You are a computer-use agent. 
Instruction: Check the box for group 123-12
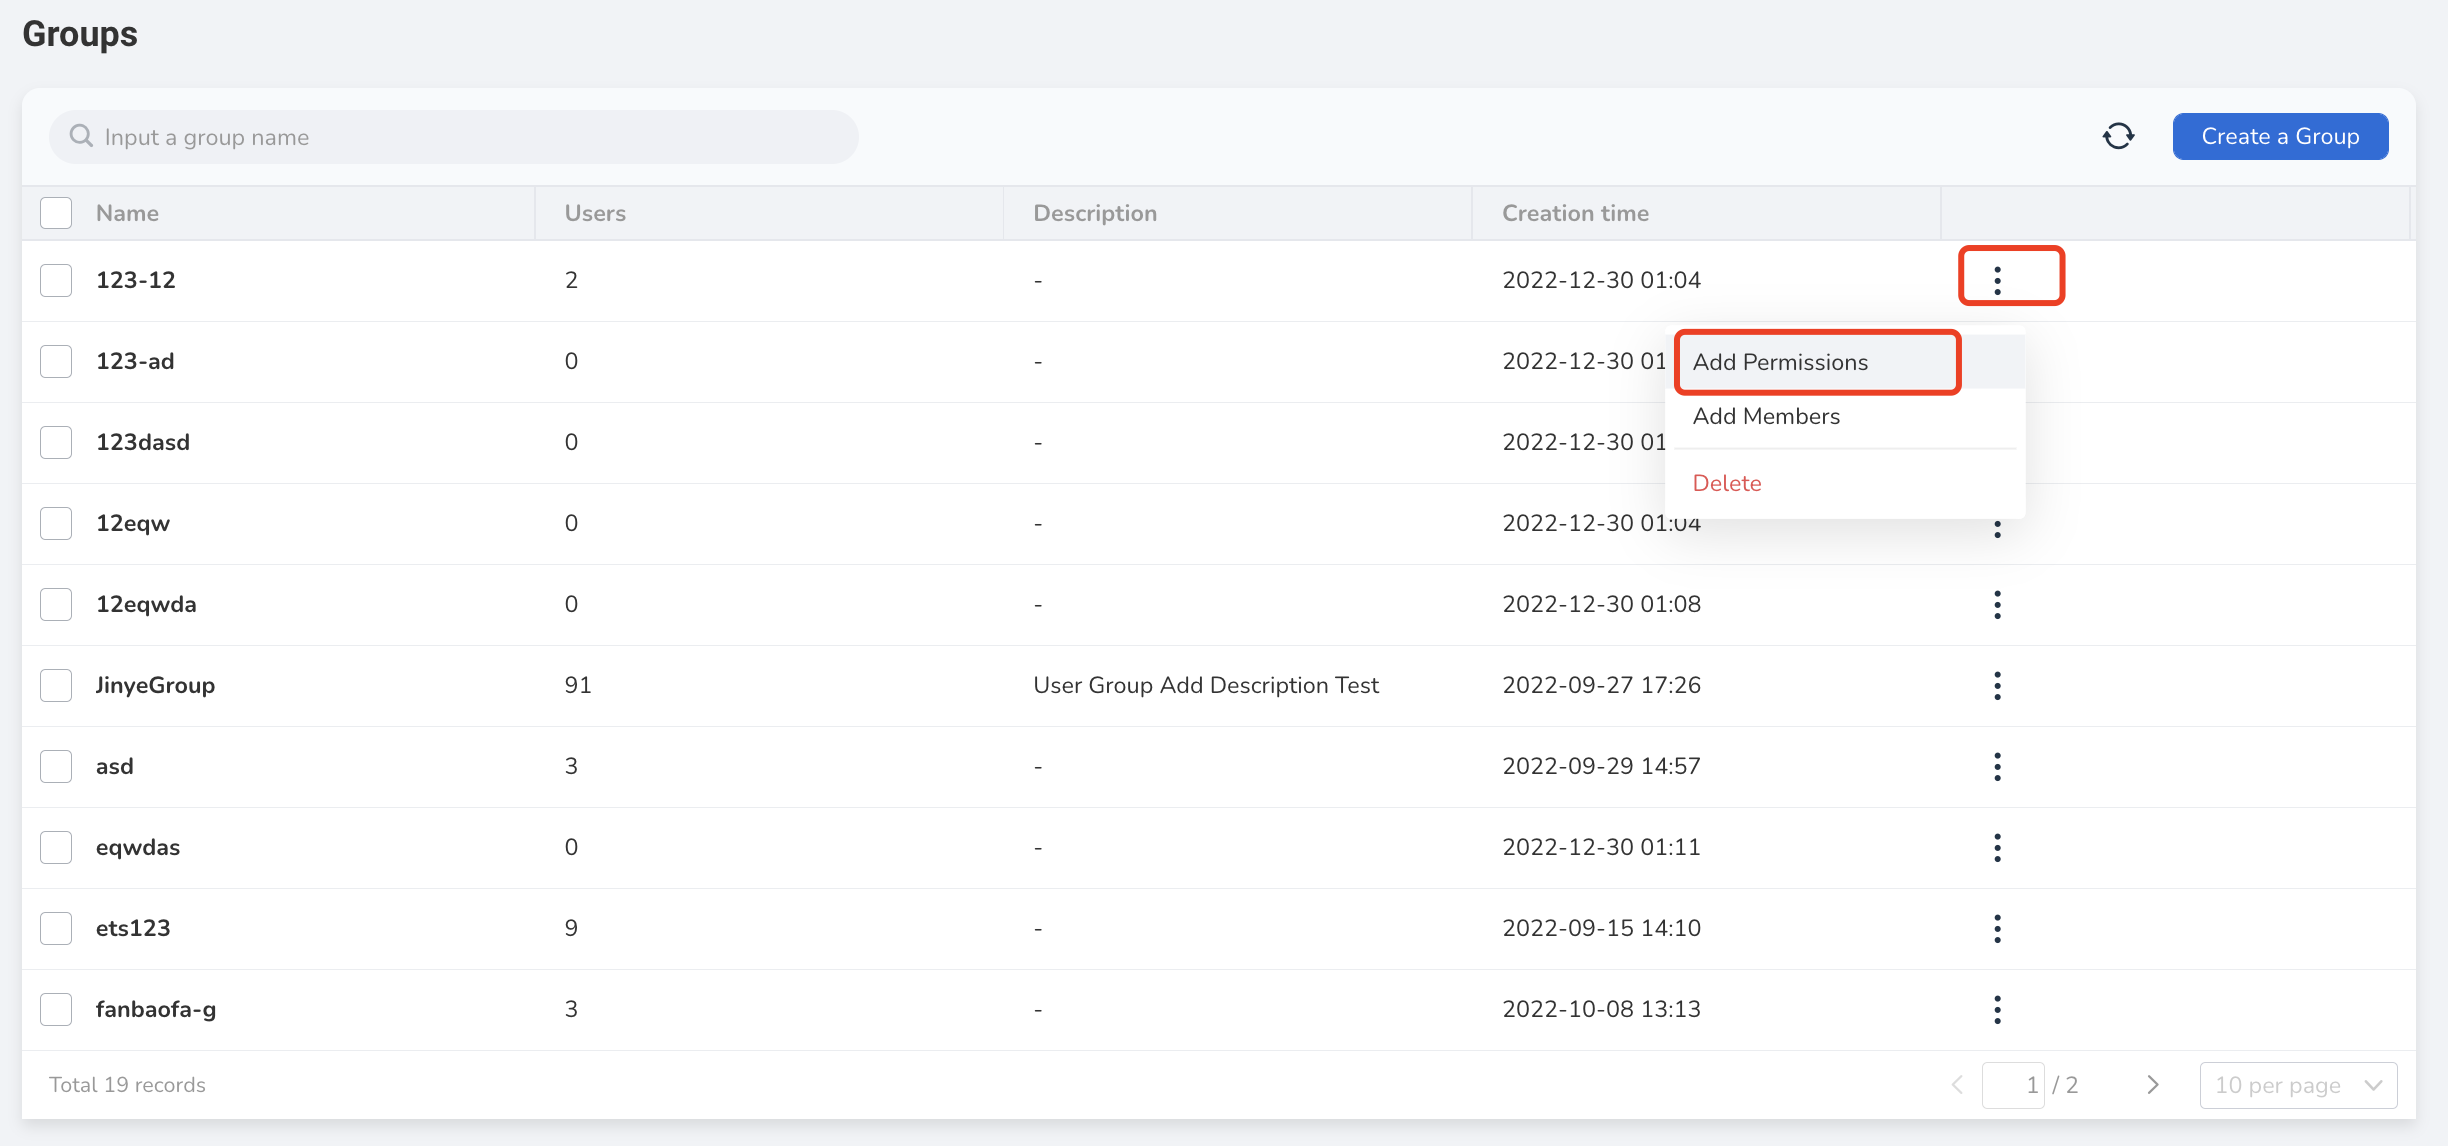point(56,280)
